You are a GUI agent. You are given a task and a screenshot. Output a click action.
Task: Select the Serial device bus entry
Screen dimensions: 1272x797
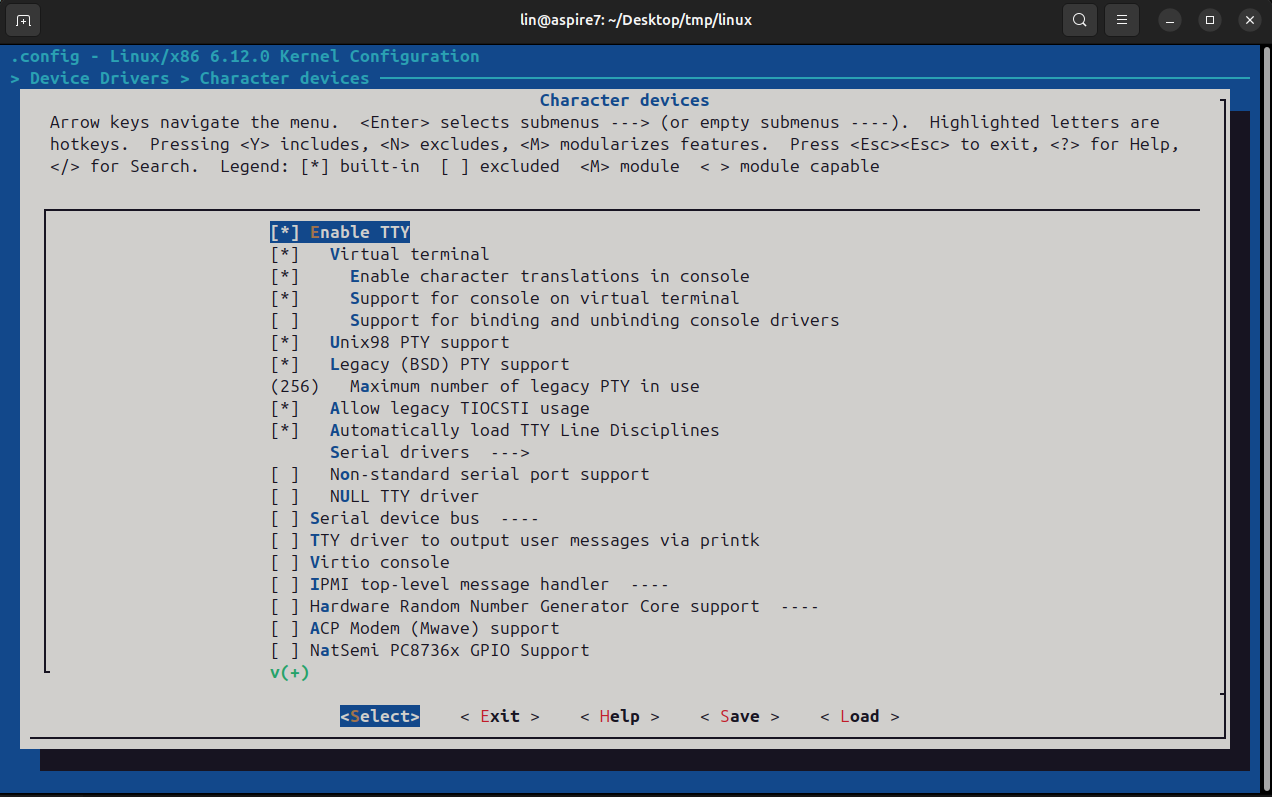405,518
